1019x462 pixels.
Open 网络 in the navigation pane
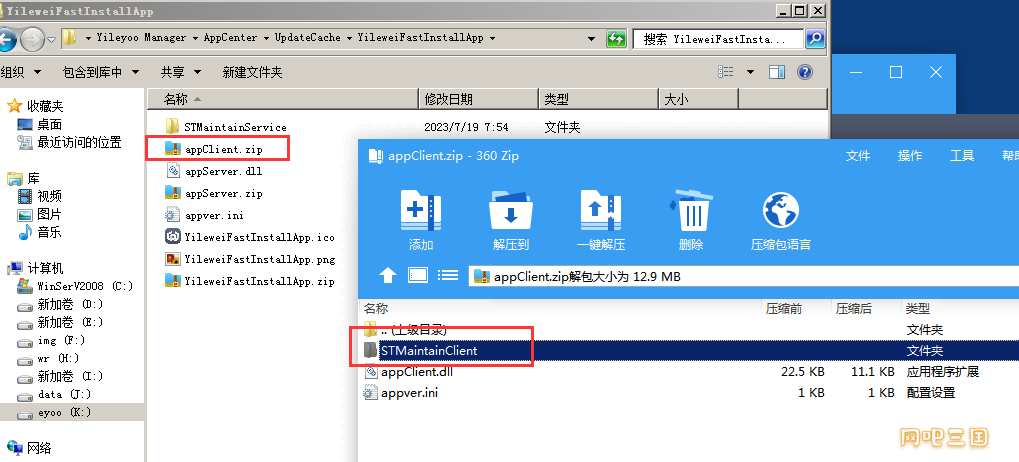29,447
